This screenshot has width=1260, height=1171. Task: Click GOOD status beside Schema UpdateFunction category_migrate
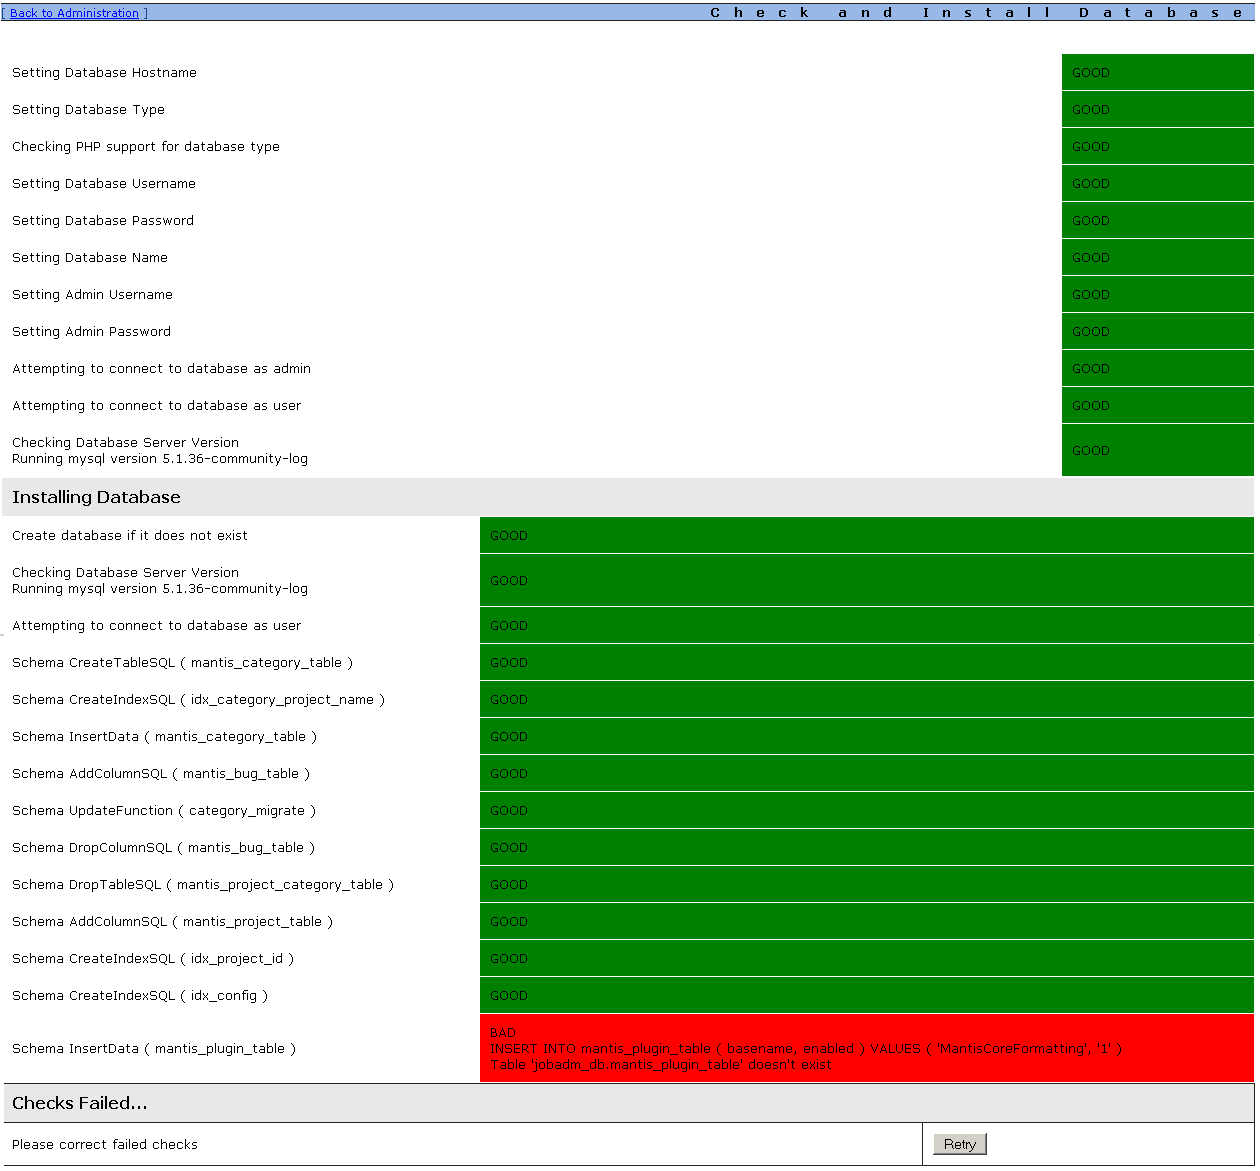(867, 810)
